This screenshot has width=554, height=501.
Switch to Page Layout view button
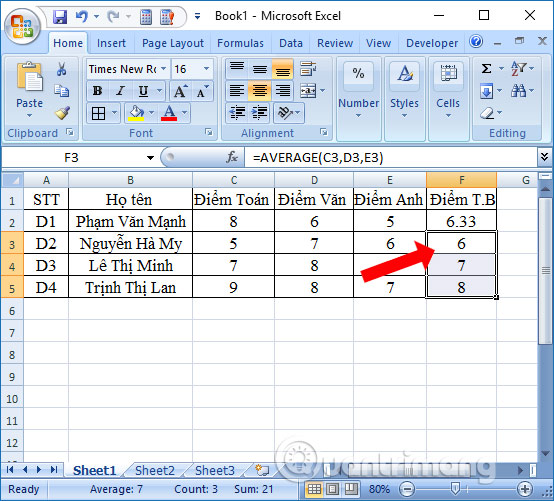(332, 489)
